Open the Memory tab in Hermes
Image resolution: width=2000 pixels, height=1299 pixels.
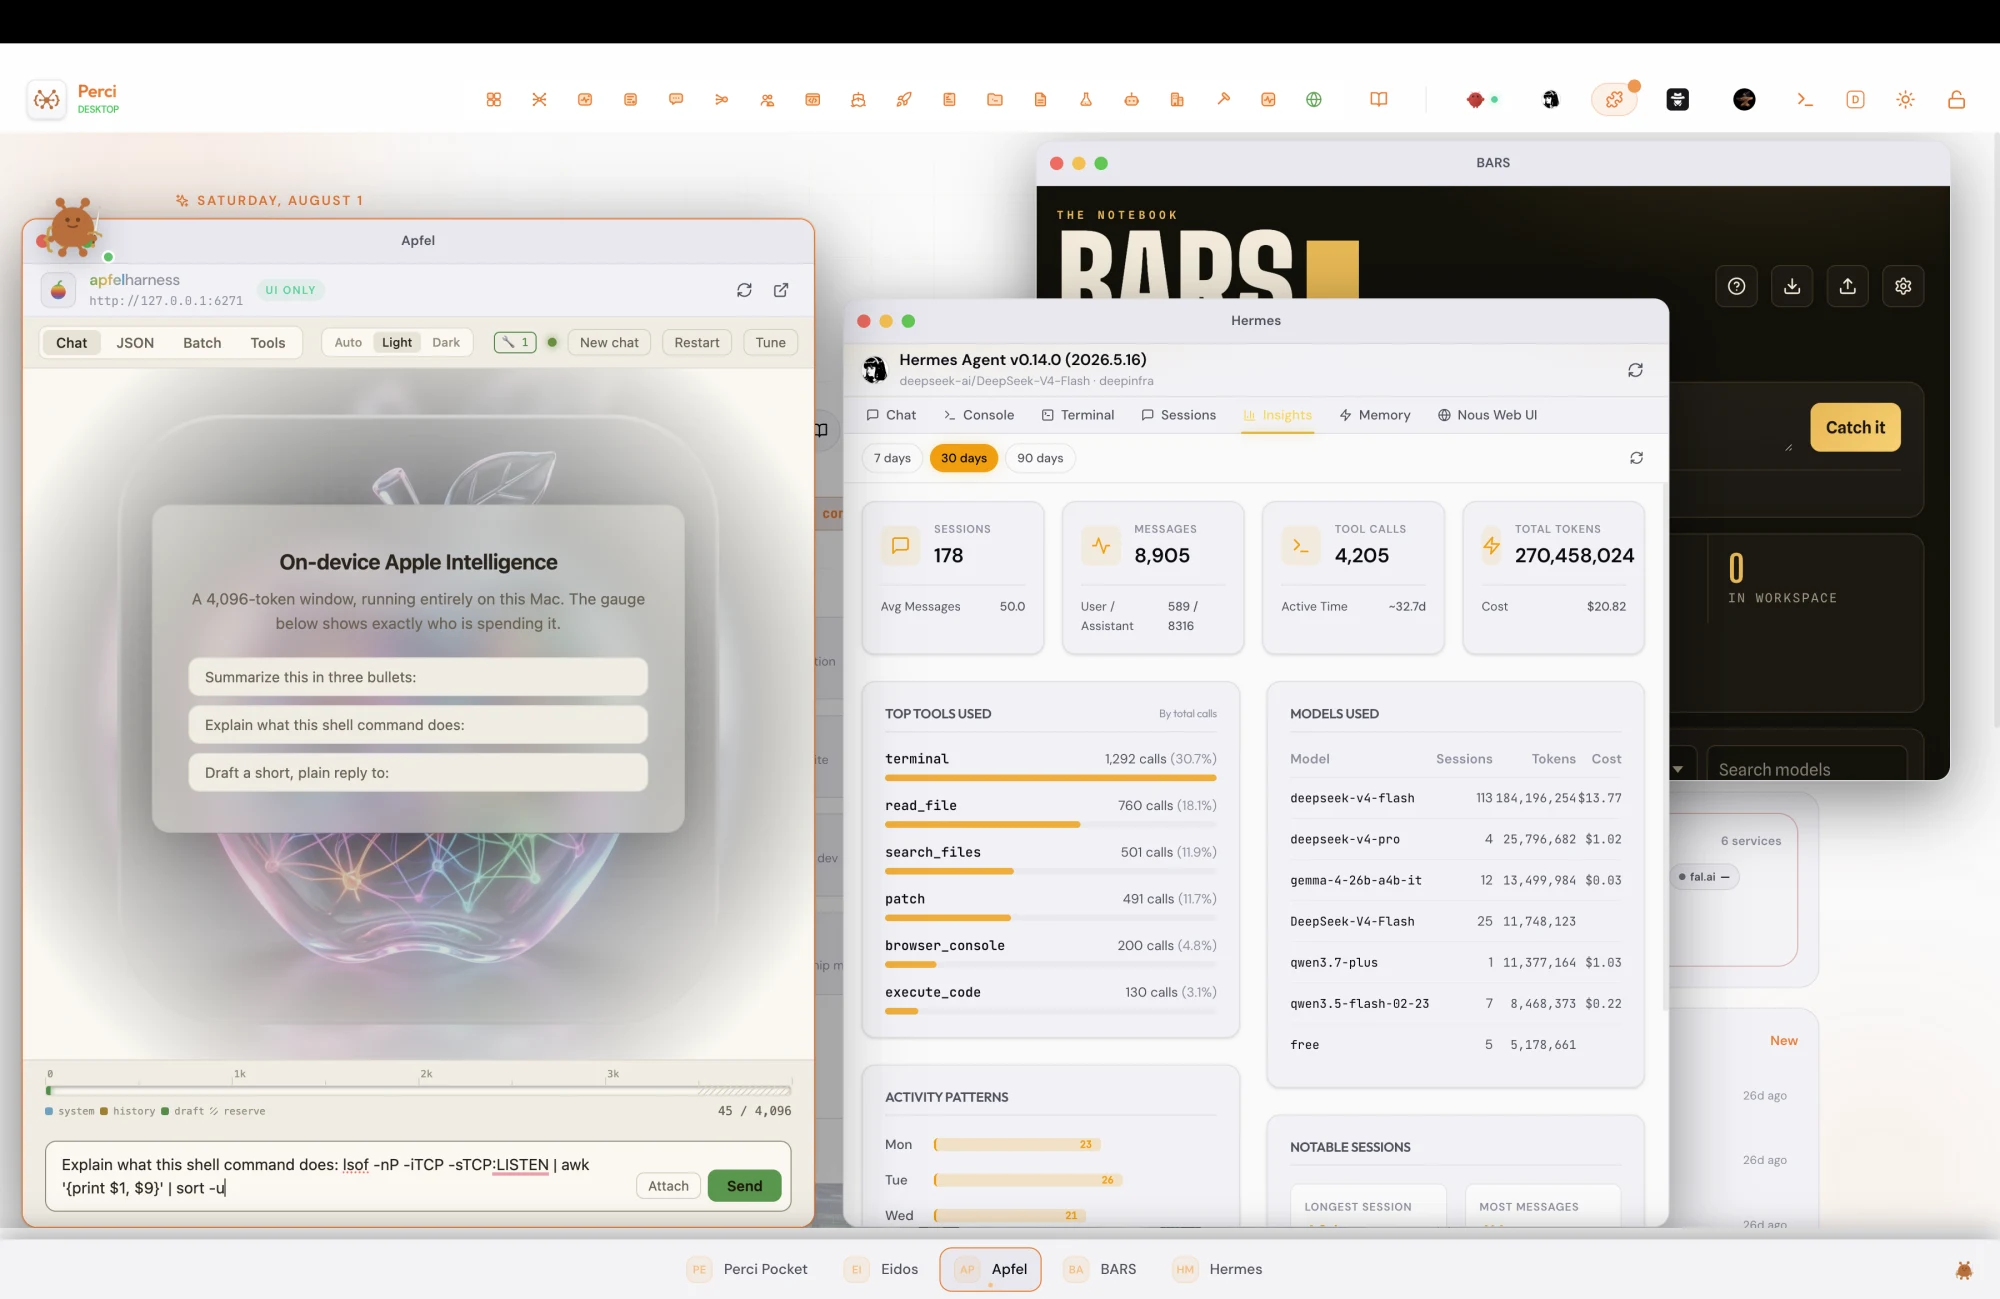pos(1374,415)
